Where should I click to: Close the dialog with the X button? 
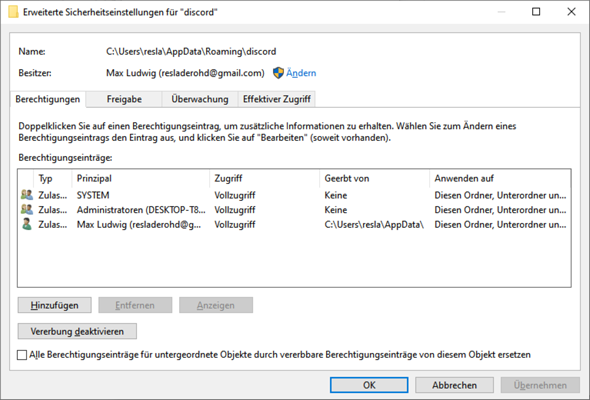[x=571, y=12]
